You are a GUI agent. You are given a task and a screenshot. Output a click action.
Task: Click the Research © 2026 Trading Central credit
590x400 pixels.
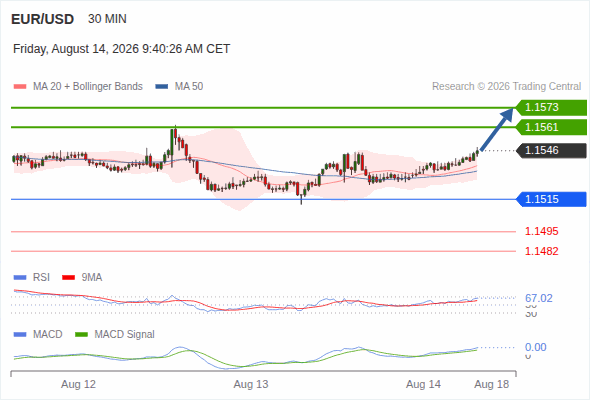click(x=506, y=87)
